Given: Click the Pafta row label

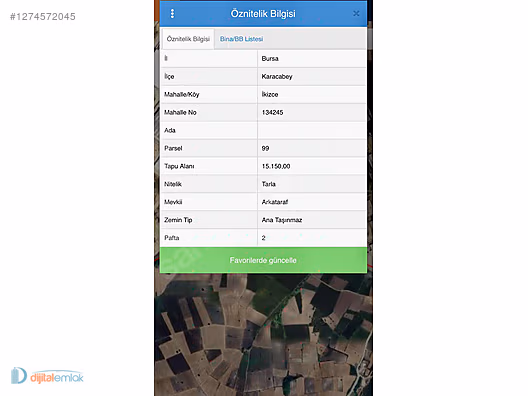Looking at the screenshot, I should pos(171,238).
